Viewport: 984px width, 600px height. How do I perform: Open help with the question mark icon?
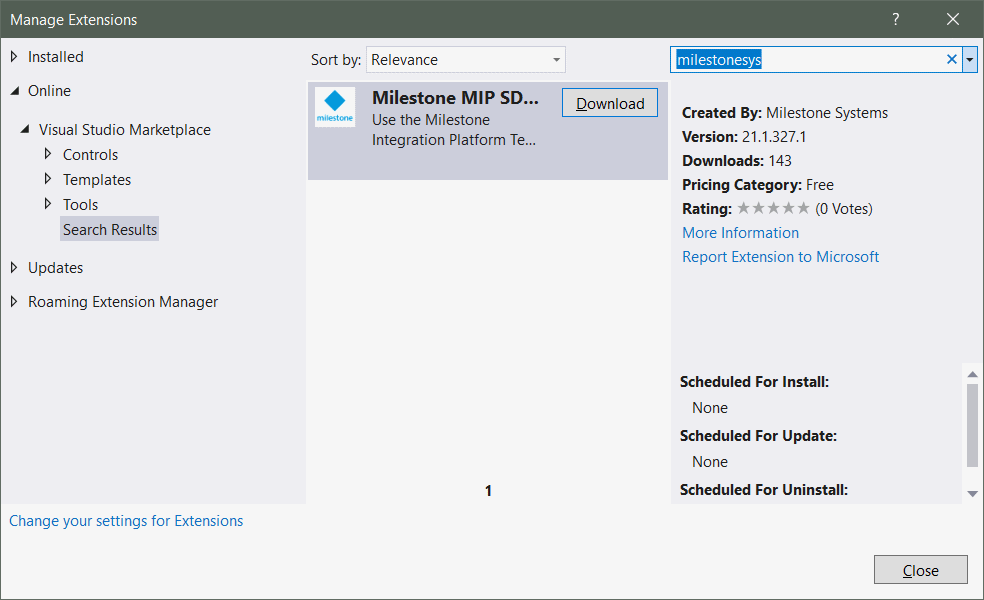tap(896, 19)
